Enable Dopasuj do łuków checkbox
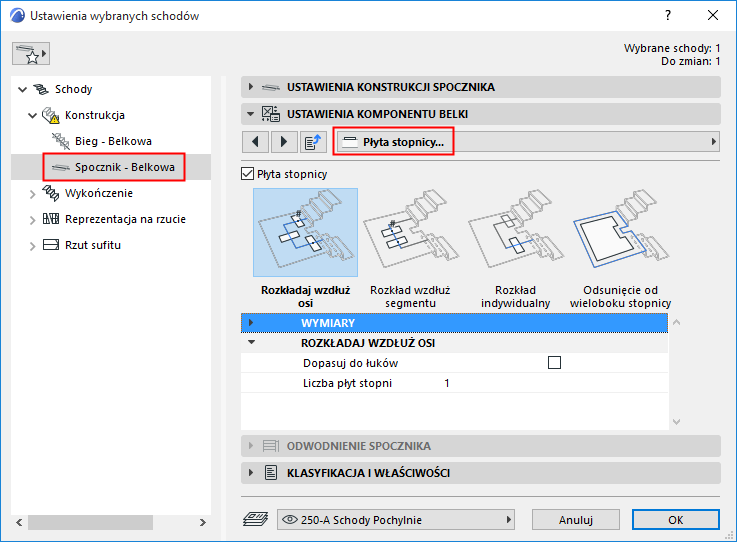Viewport: 737px width, 542px height. [555, 362]
